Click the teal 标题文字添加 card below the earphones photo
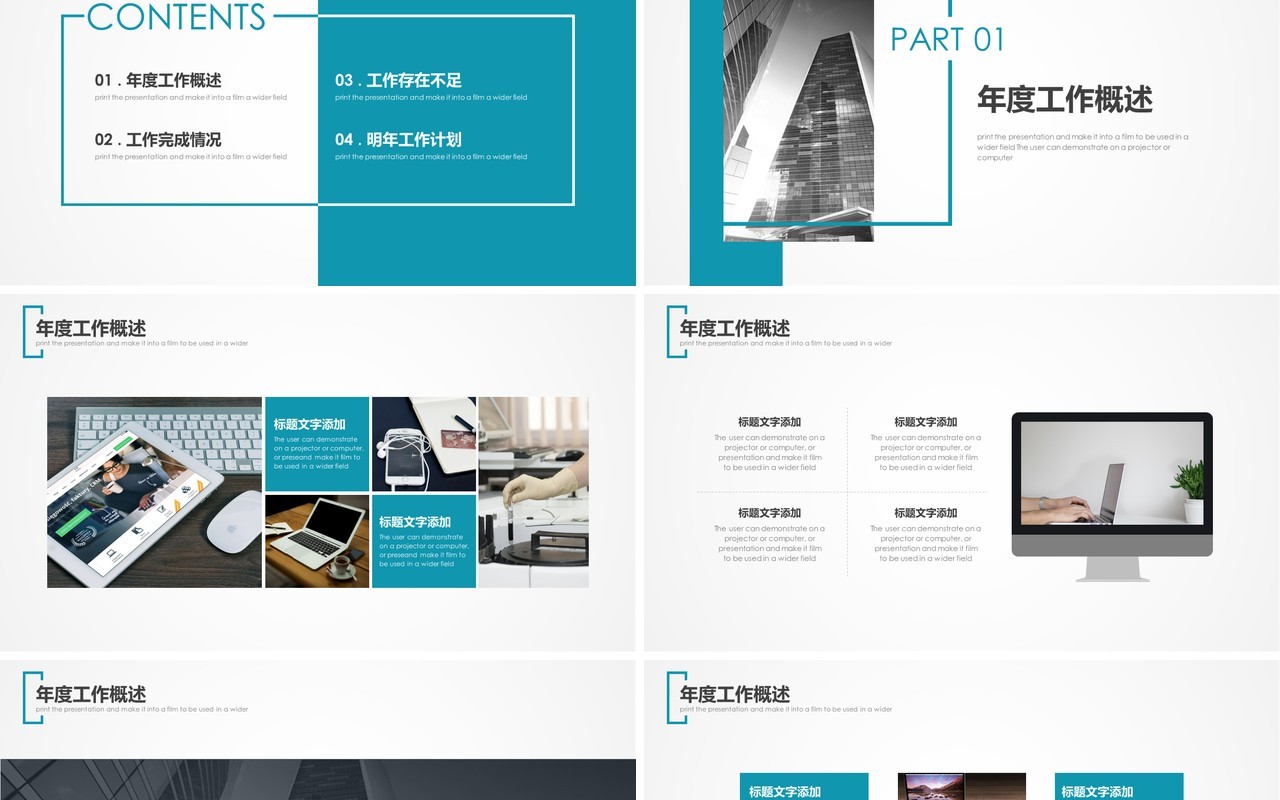The width and height of the screenshot is (1280, 800). pos(424,541)
